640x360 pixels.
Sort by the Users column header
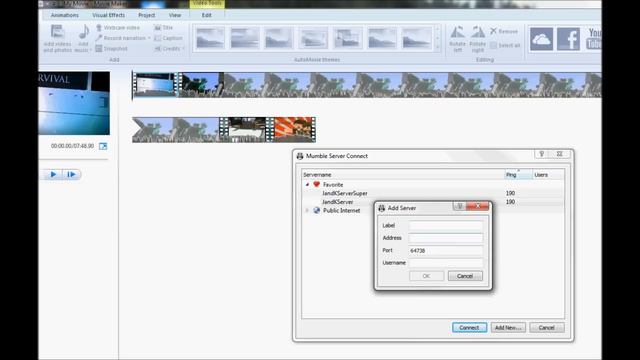point(549,175)
